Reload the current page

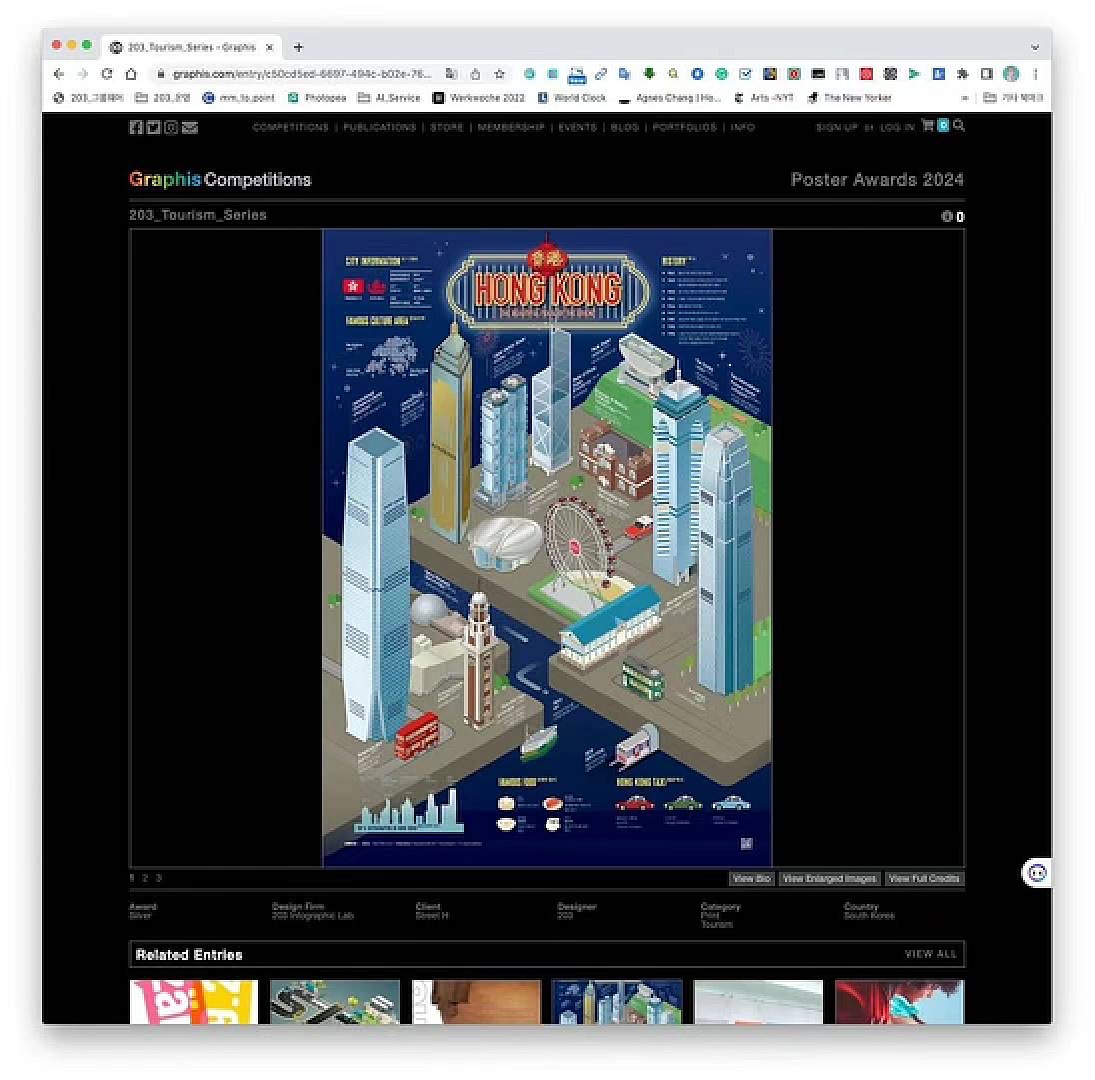[107, 74]
